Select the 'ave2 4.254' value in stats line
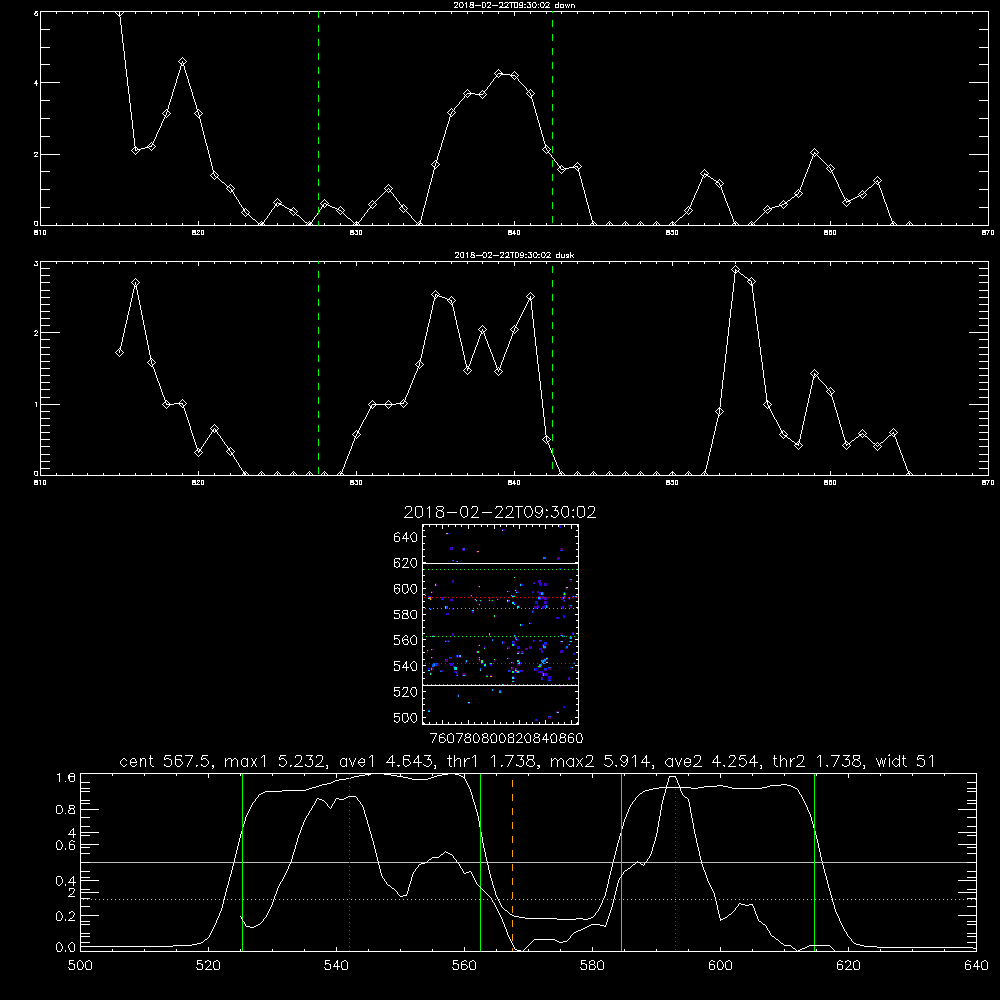This screenshot has height=1000, width=1000. 712,761
